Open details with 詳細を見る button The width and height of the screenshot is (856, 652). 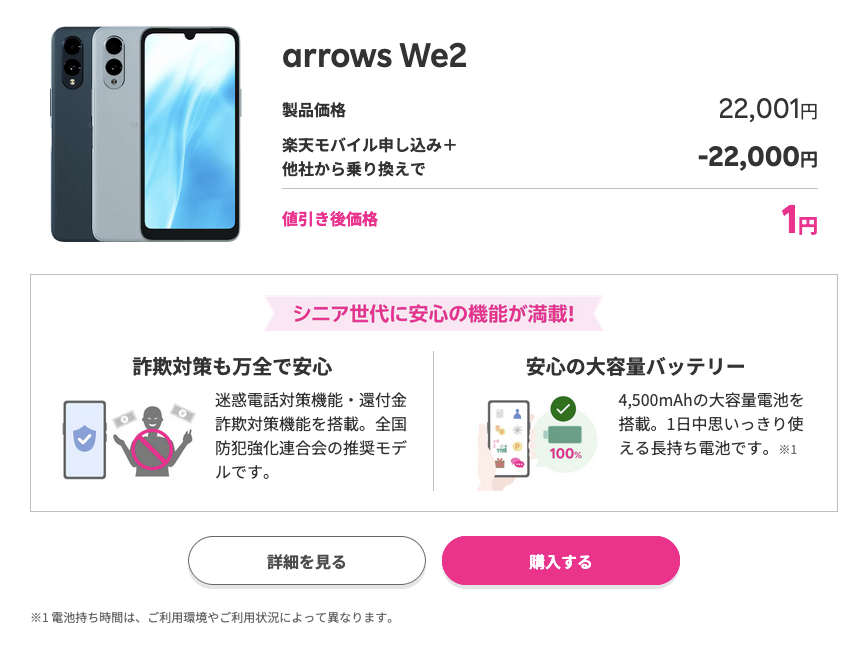[x=307, y=561]
